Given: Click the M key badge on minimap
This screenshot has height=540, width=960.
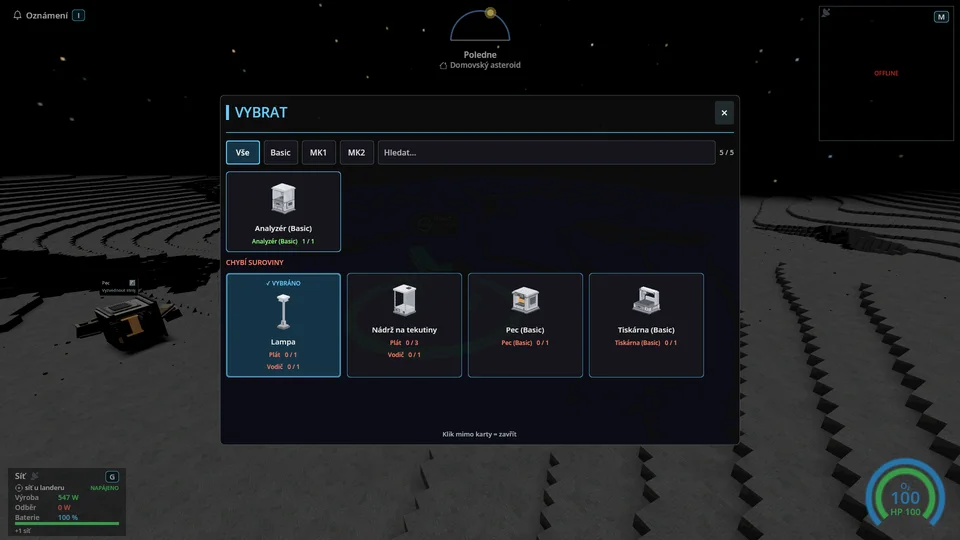Looking at the screenshot, I should tap(941, 17).
